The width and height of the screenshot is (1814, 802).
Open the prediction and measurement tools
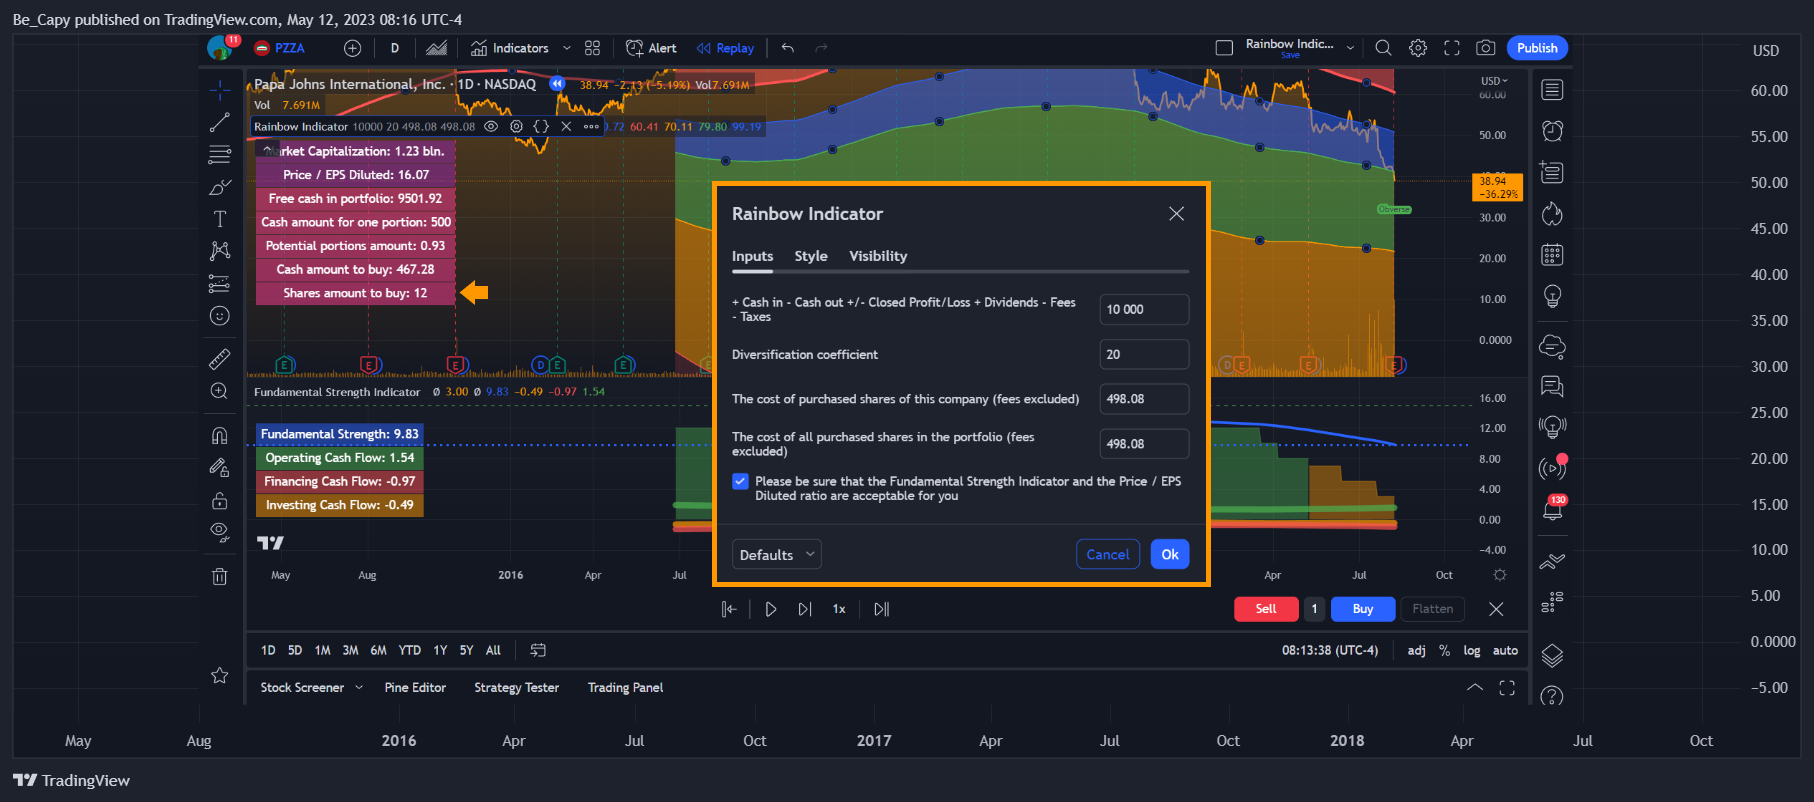point(220,284)
